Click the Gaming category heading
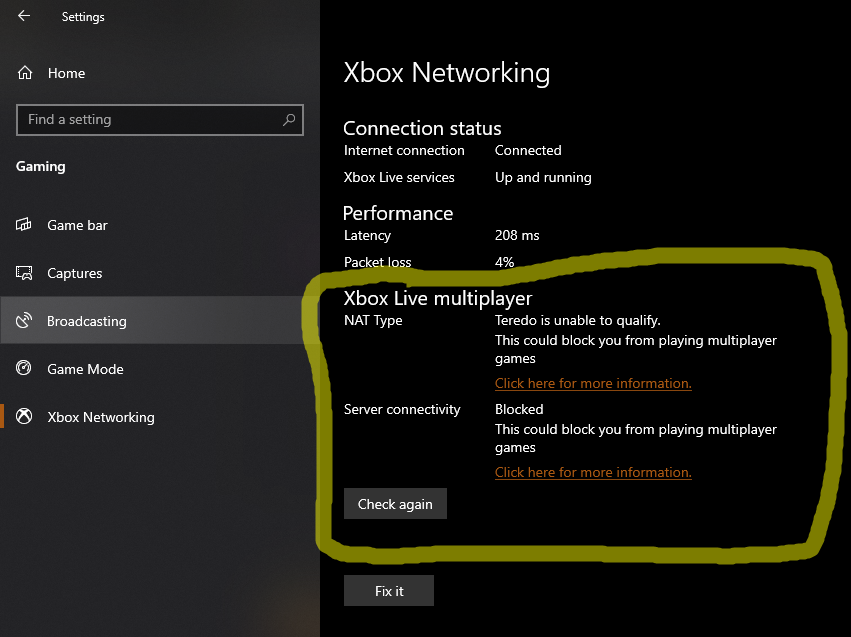The height and width of the screenshot is (637, 851). (41, 167)
